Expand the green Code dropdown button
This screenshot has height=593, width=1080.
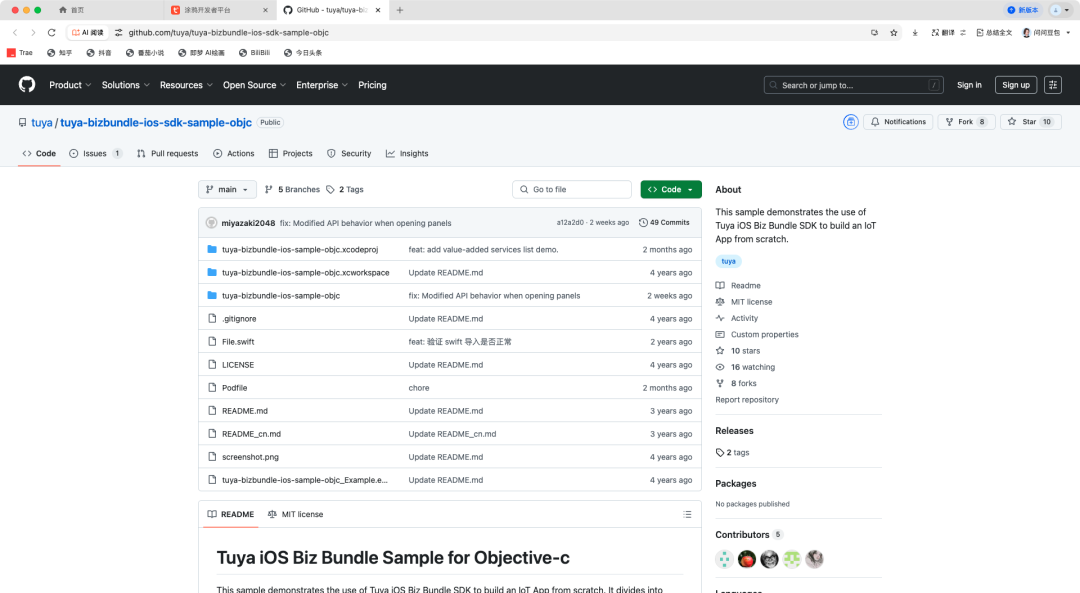point(671,189)
